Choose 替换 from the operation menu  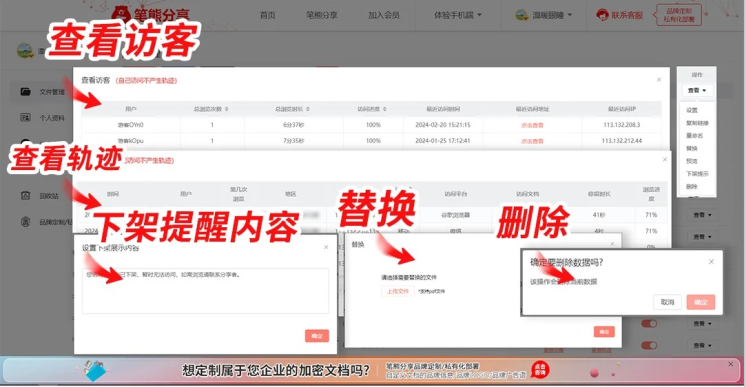692,149
